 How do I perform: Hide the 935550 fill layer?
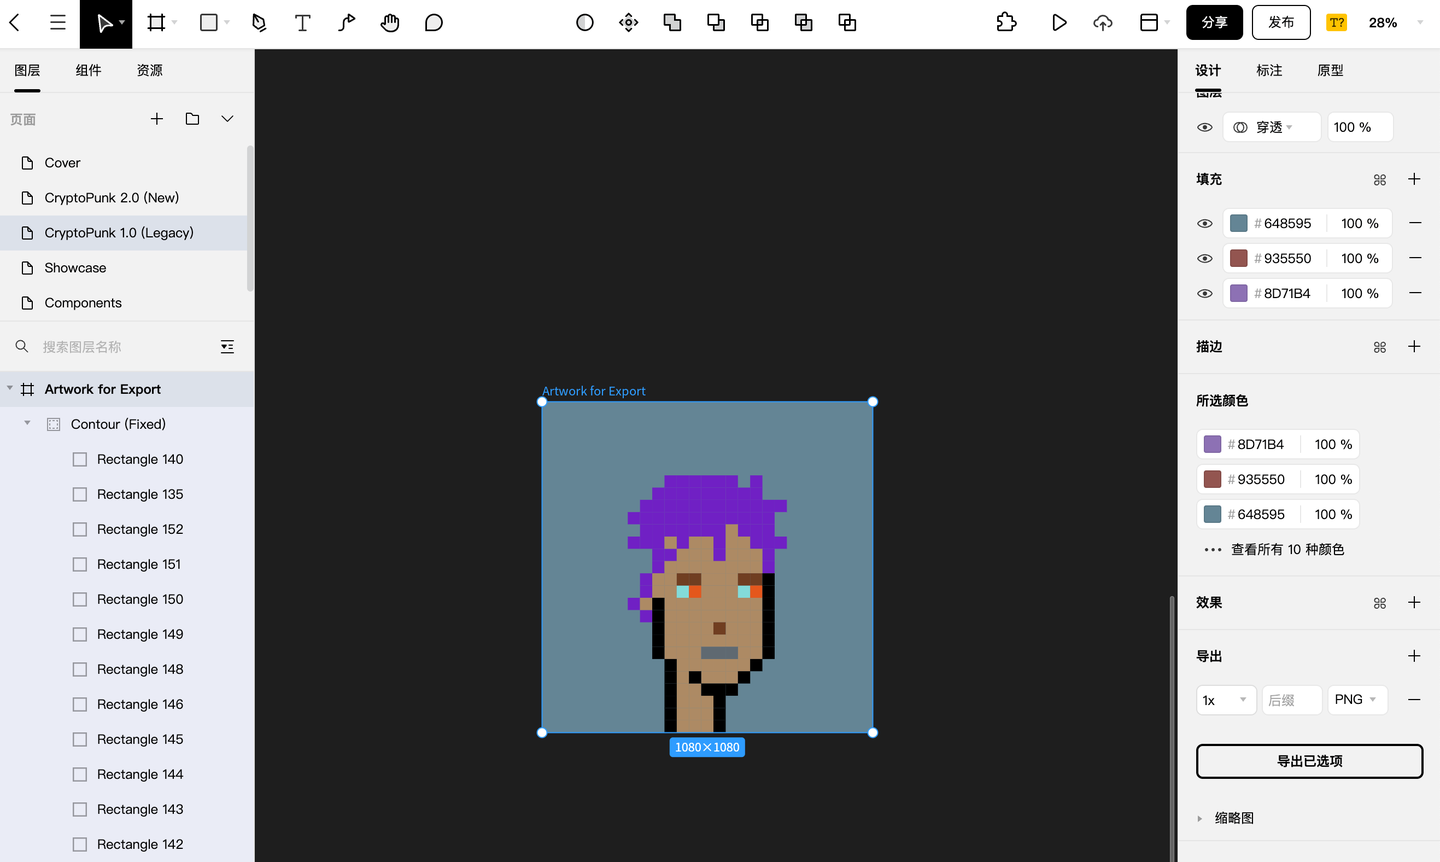[1205, 258]
